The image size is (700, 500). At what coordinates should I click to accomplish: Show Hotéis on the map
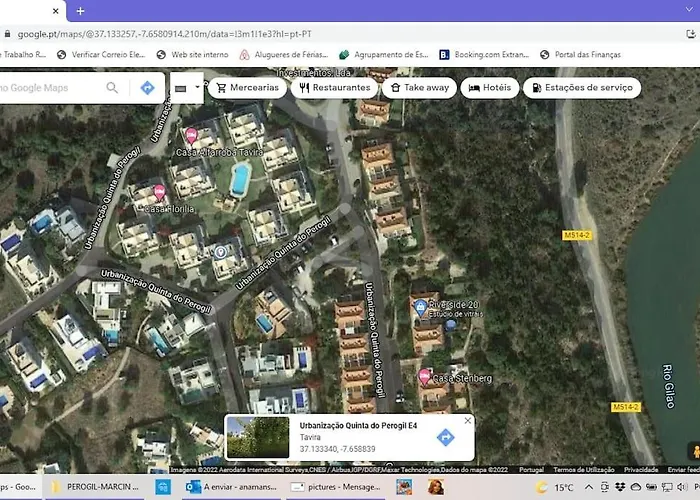click(x=490, y=88)
